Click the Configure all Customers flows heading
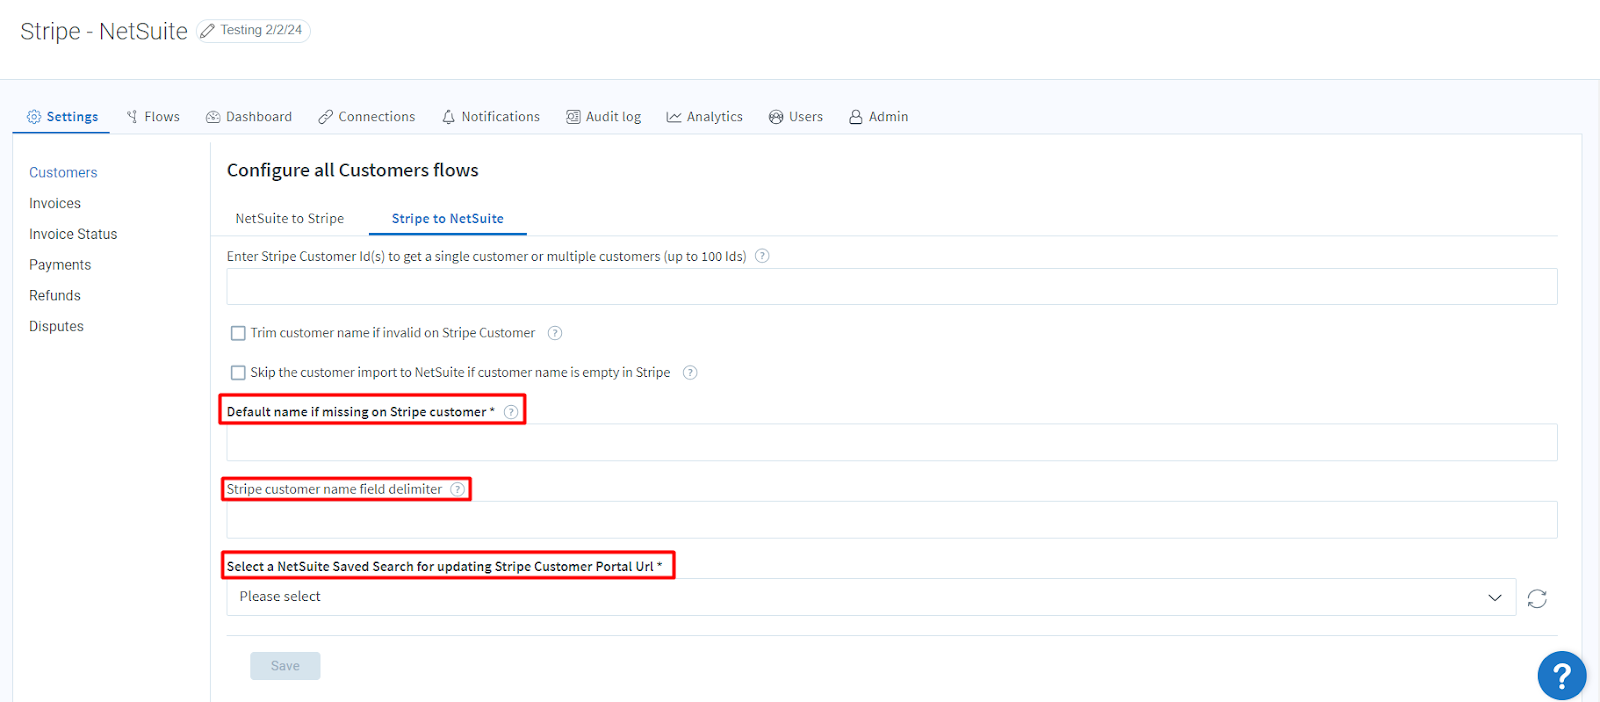 tap(353, 171)
